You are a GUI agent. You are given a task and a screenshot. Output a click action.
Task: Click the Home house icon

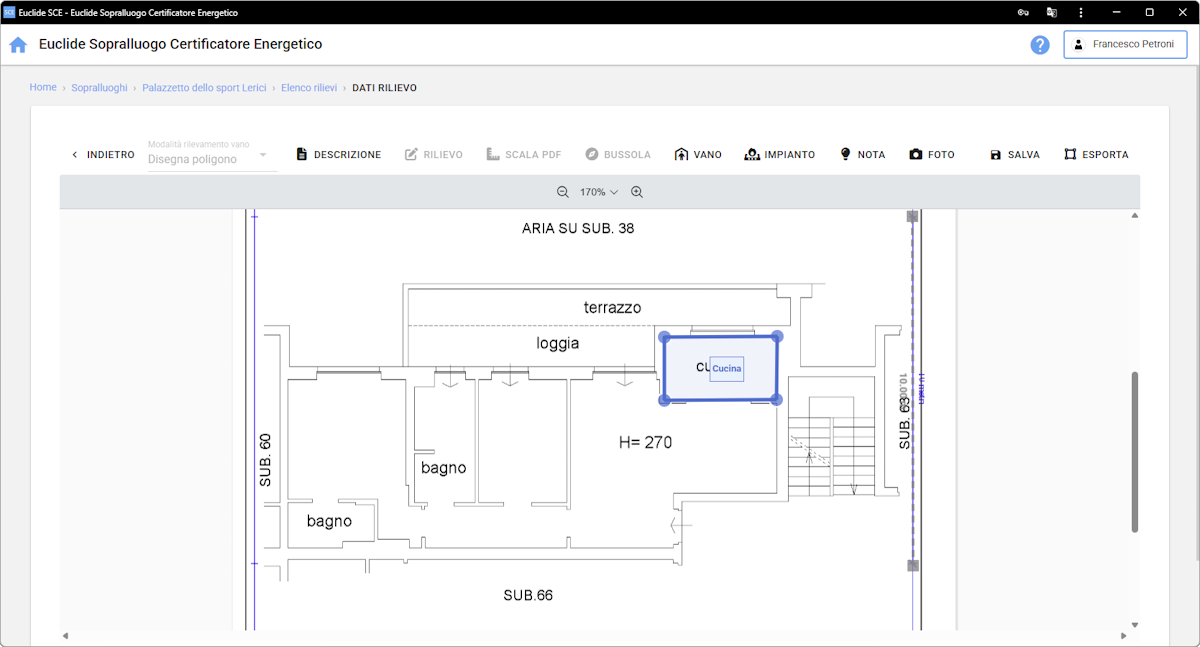(x=18, y=45)
